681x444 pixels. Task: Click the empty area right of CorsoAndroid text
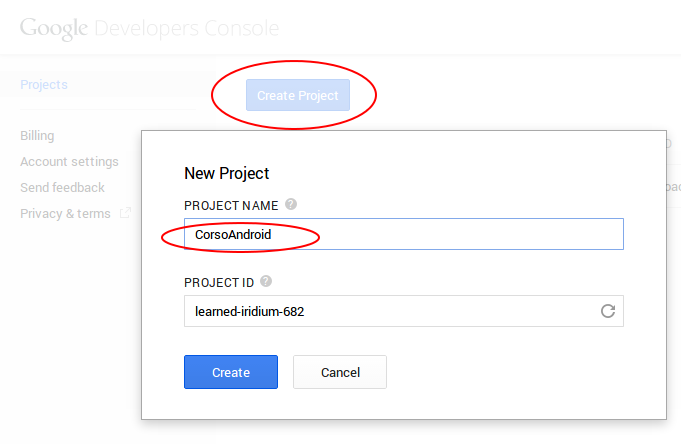(x=447, y=234)
